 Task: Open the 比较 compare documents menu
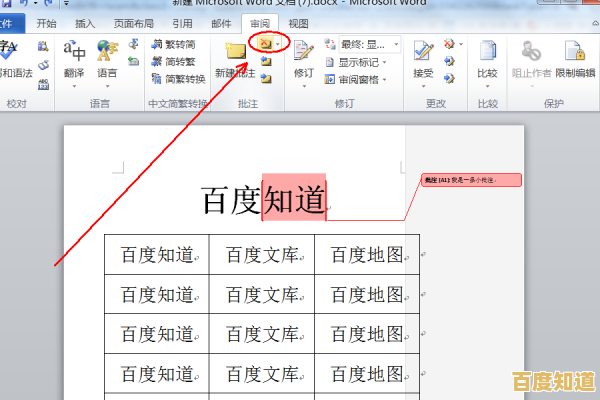click(488, 63)
